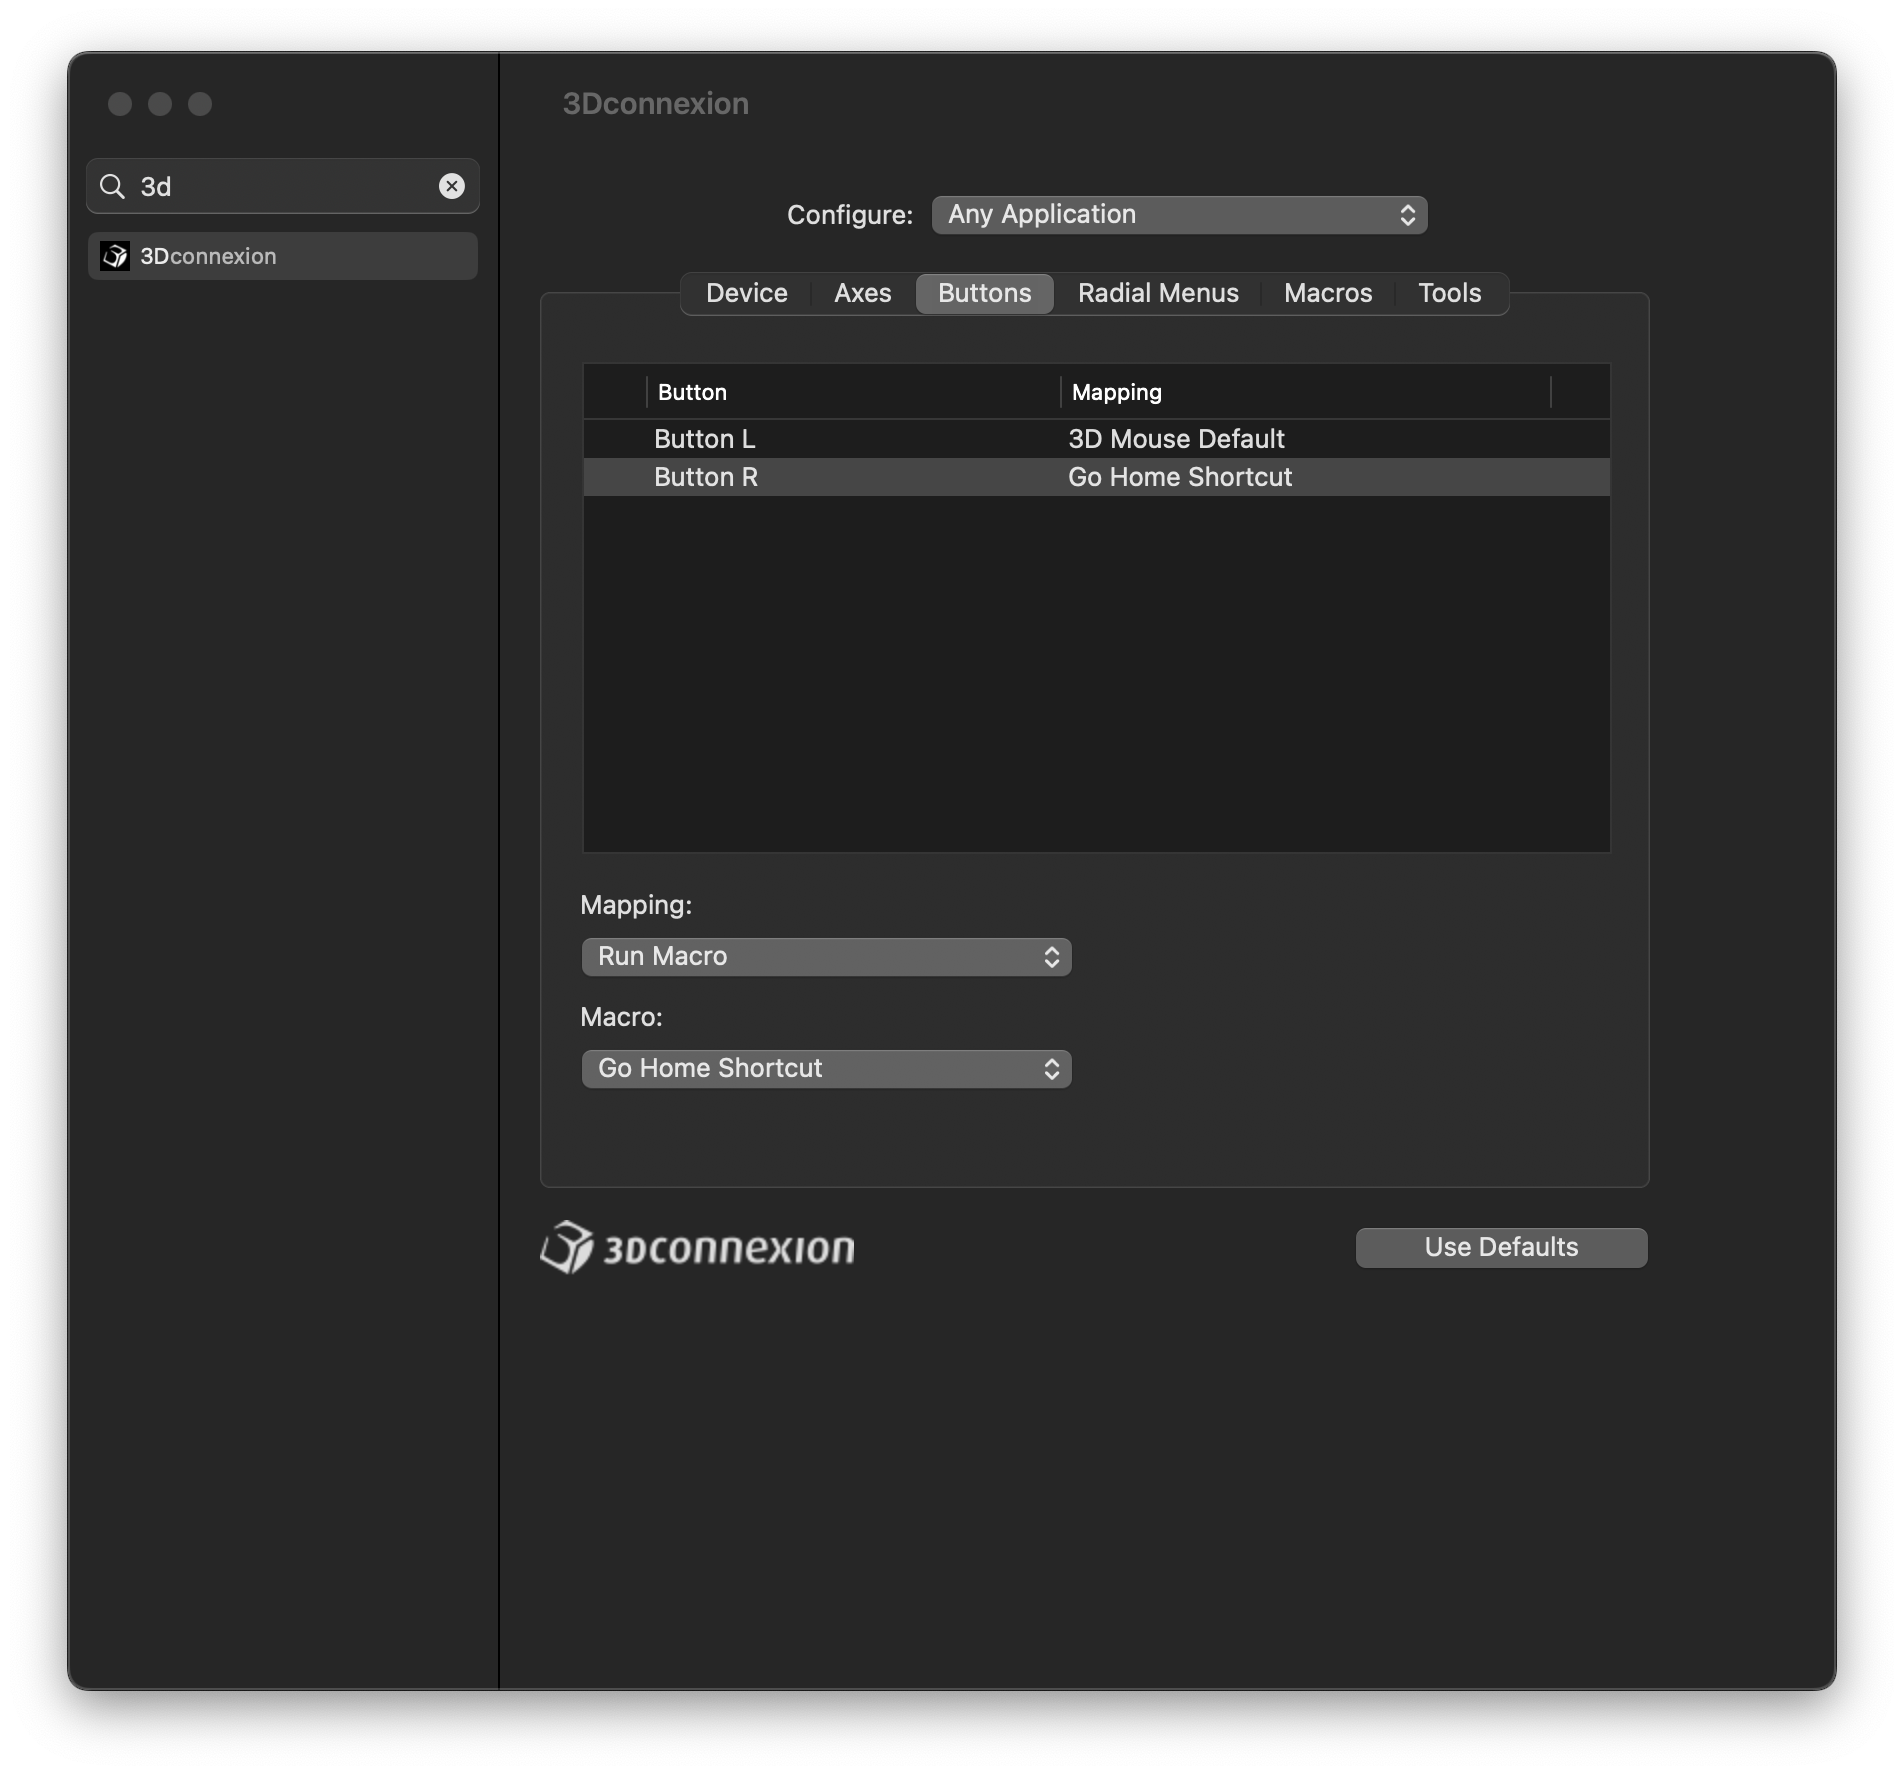Image resolution: width=1904 pixels, height=1774 pixels.
Task: Minimize the window with the middle button
Action: click(x=160, y=104)
